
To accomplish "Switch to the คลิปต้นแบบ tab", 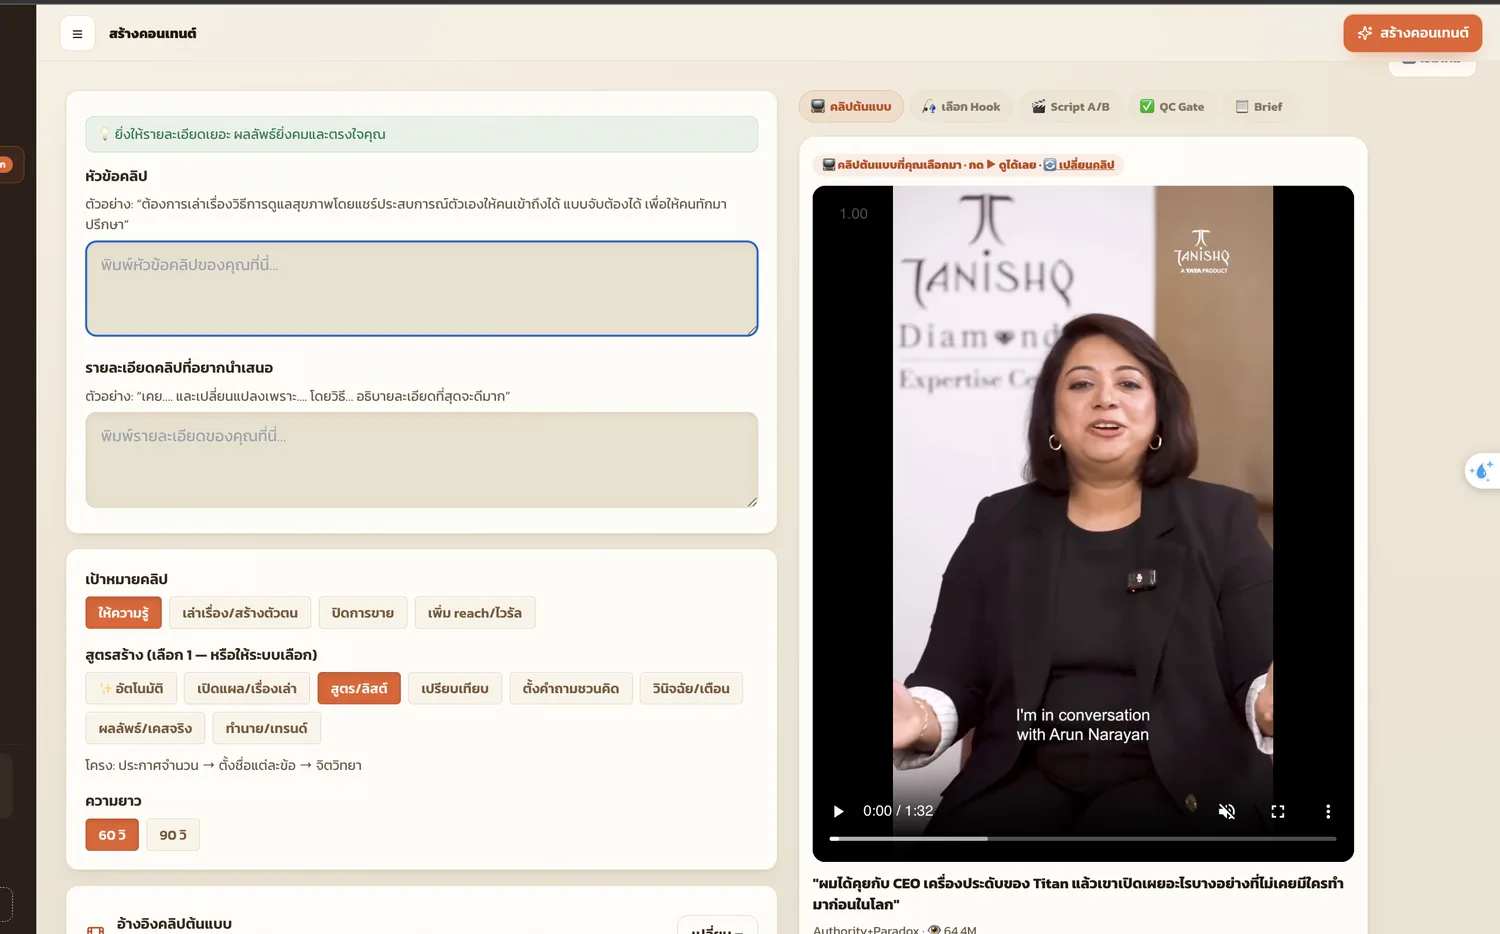I will [851, 107].
